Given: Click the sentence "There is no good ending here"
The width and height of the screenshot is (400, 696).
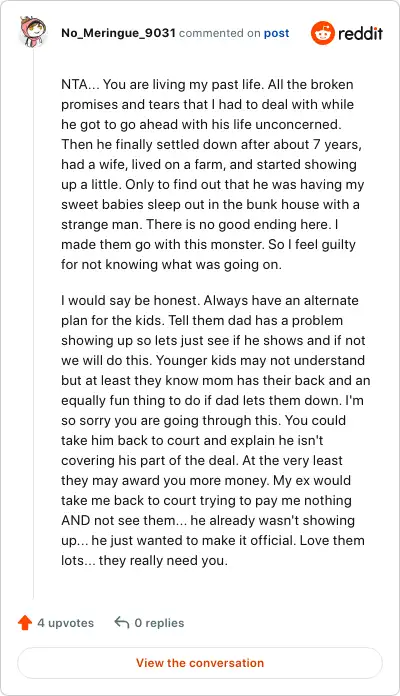Looking at the screenshot, I should (239, 224).
